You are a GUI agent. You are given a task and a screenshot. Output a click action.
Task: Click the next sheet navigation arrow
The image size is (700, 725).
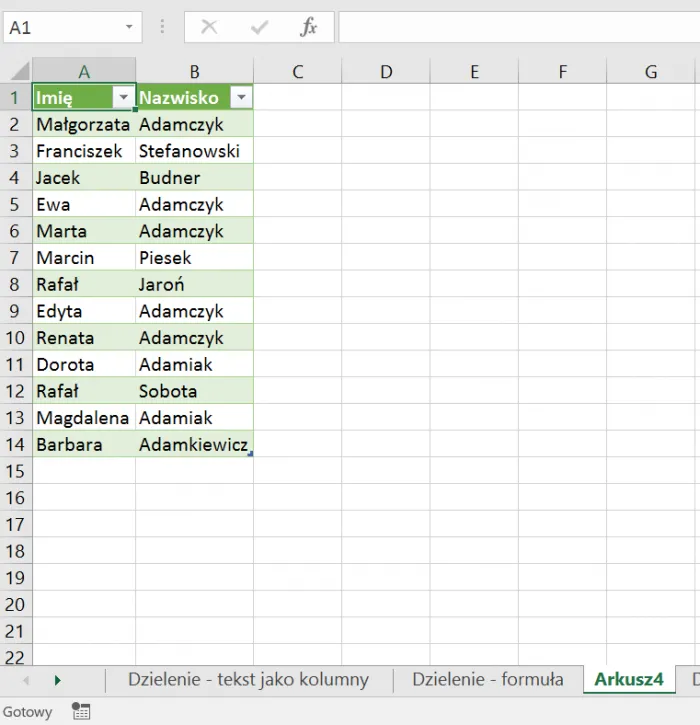point(57,680)
